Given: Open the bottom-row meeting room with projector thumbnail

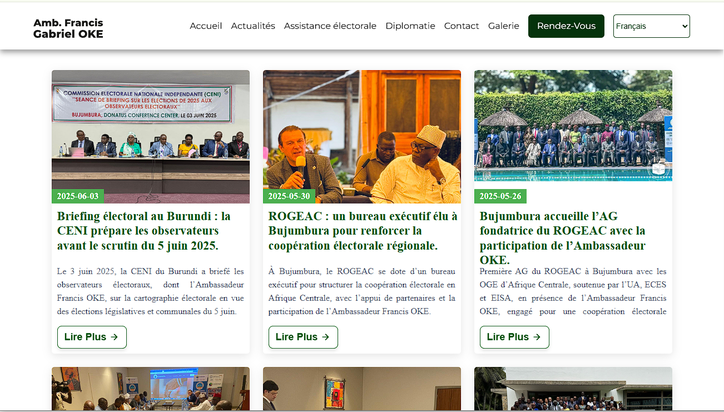Looking at the screenshot, I should coord(151,388).
